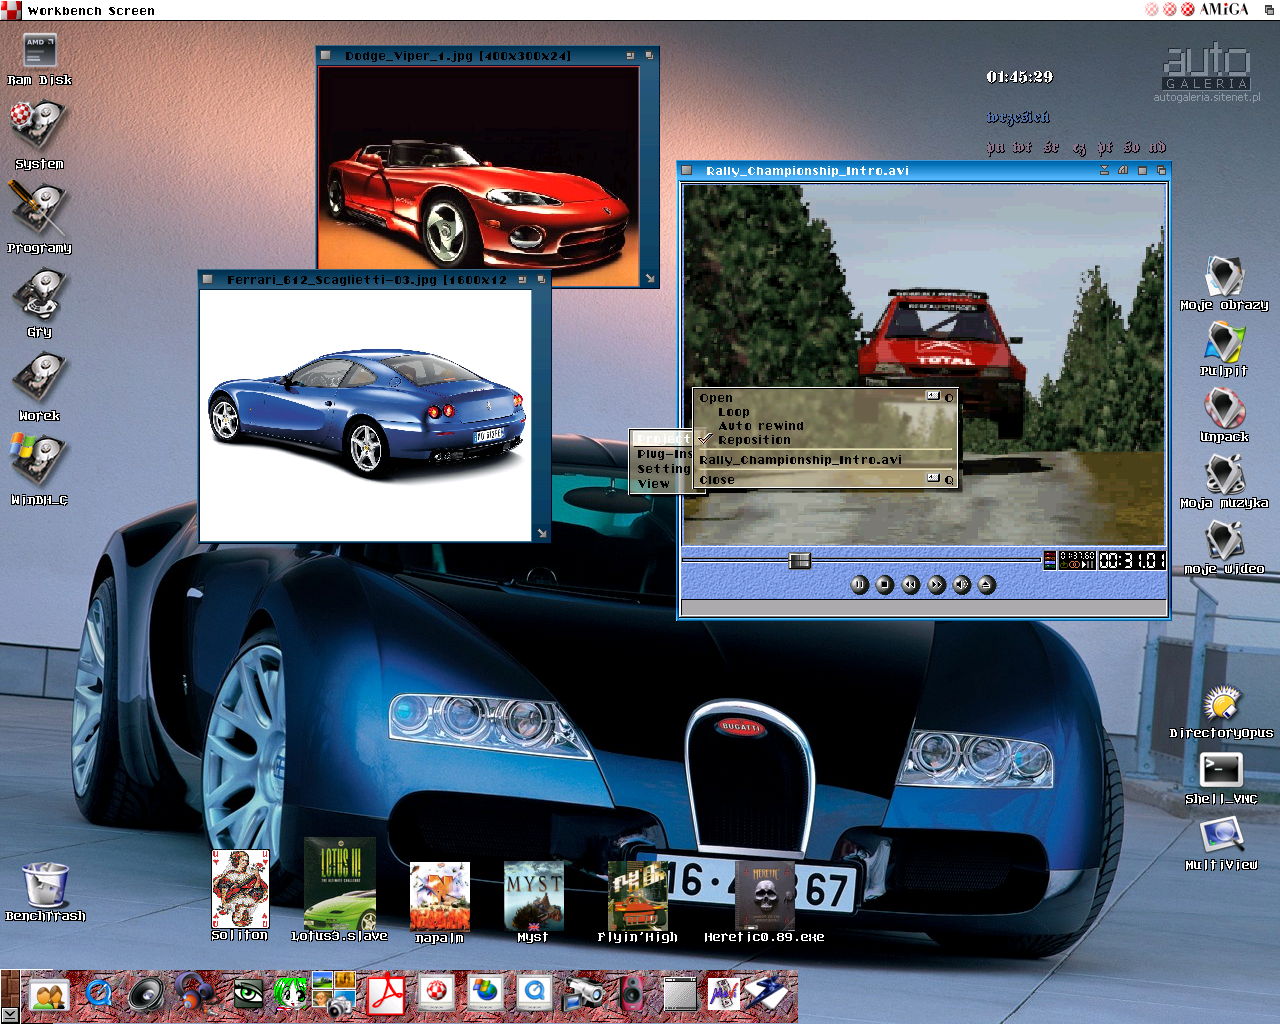
Task: Eject the video with eject button
Action: pos(987,585)
